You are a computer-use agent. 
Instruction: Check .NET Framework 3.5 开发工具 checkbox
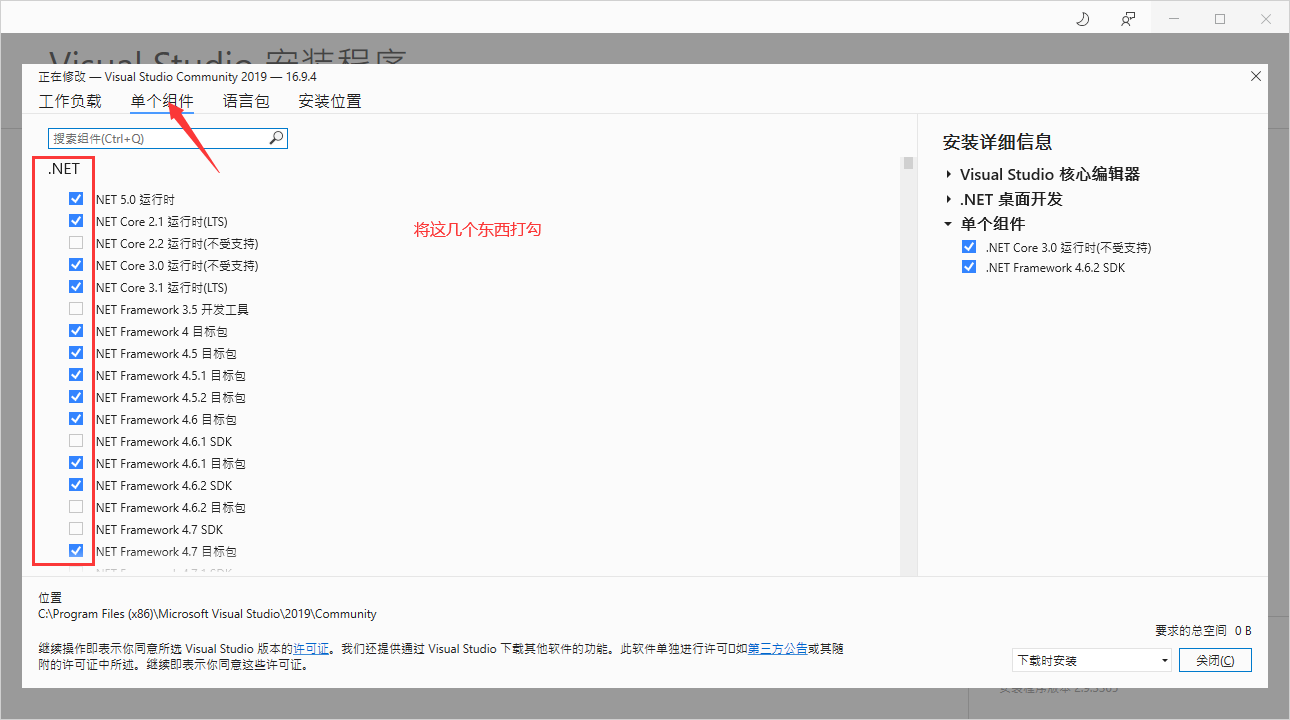pyautogui.click(x=76, y=309)
